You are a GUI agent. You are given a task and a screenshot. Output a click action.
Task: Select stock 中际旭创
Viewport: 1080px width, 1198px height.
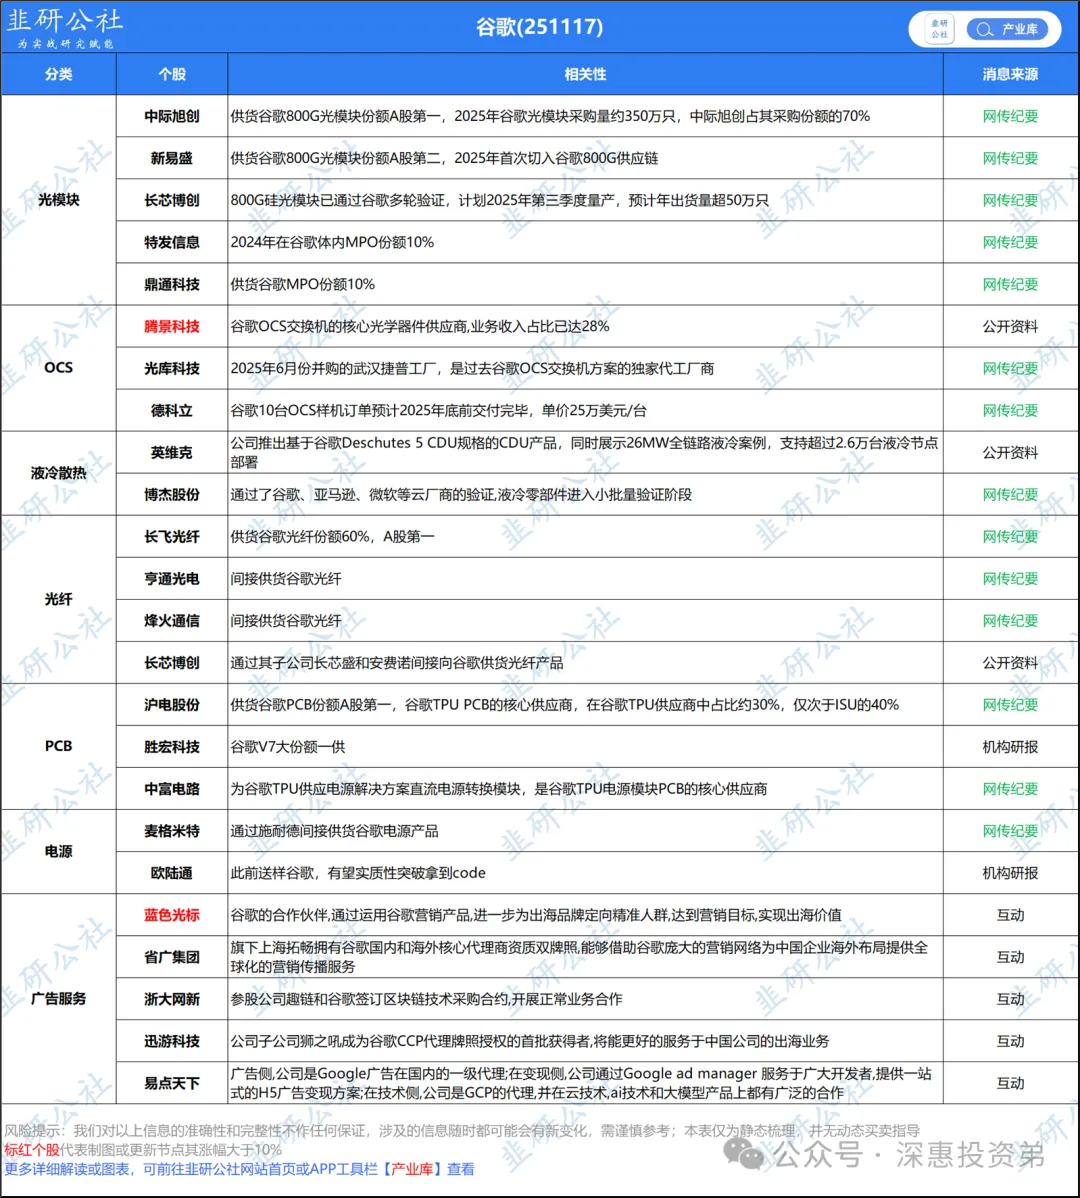coord(172,116)
